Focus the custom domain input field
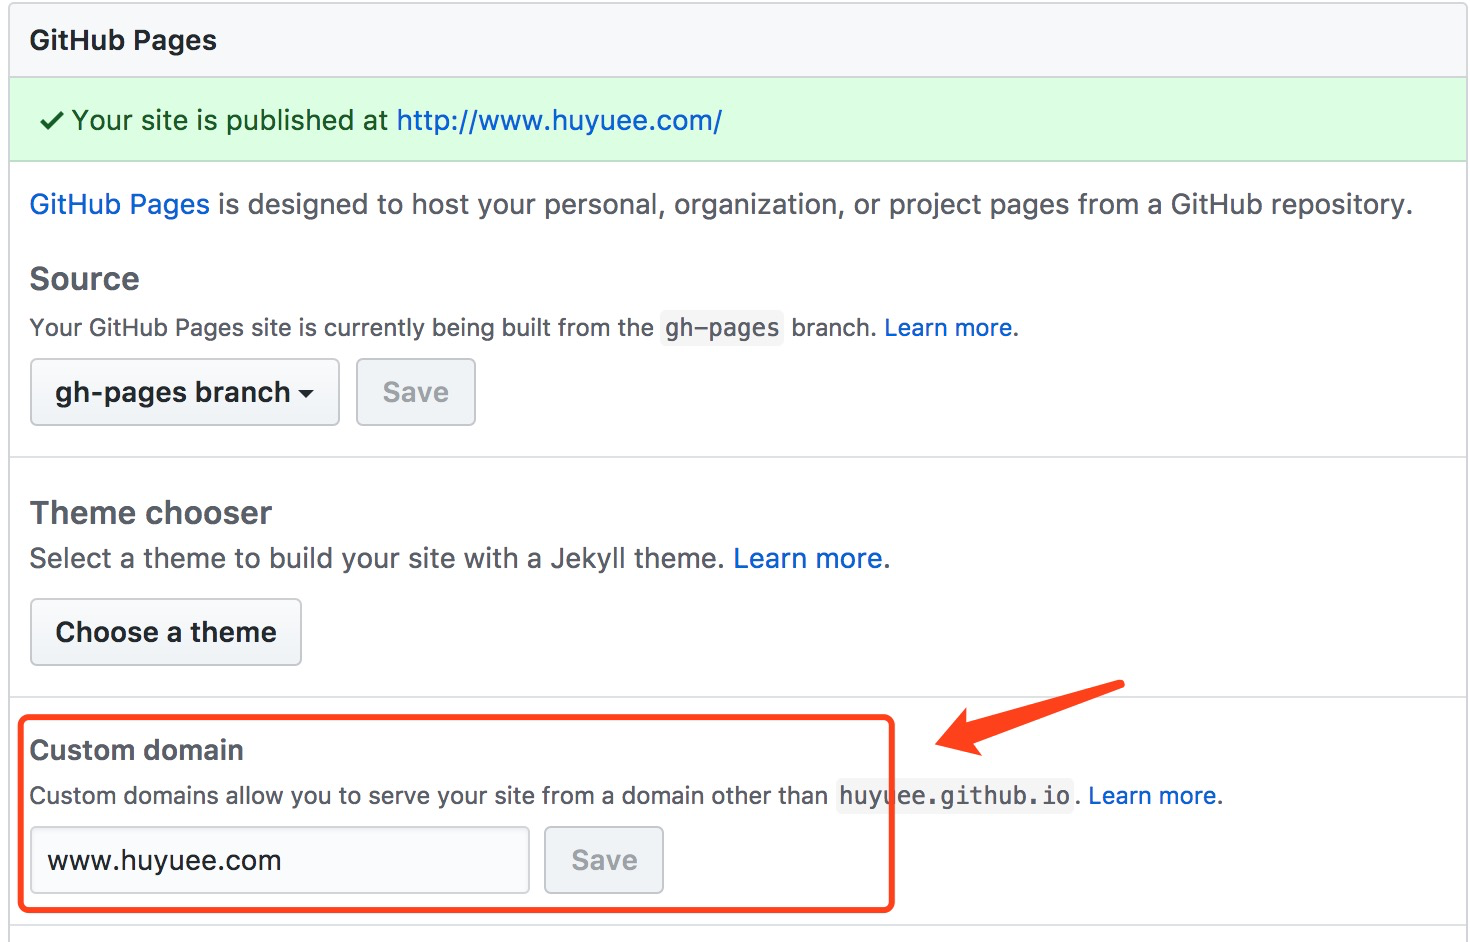Viewport: 1470px width, 942px height. pos(280,860)
